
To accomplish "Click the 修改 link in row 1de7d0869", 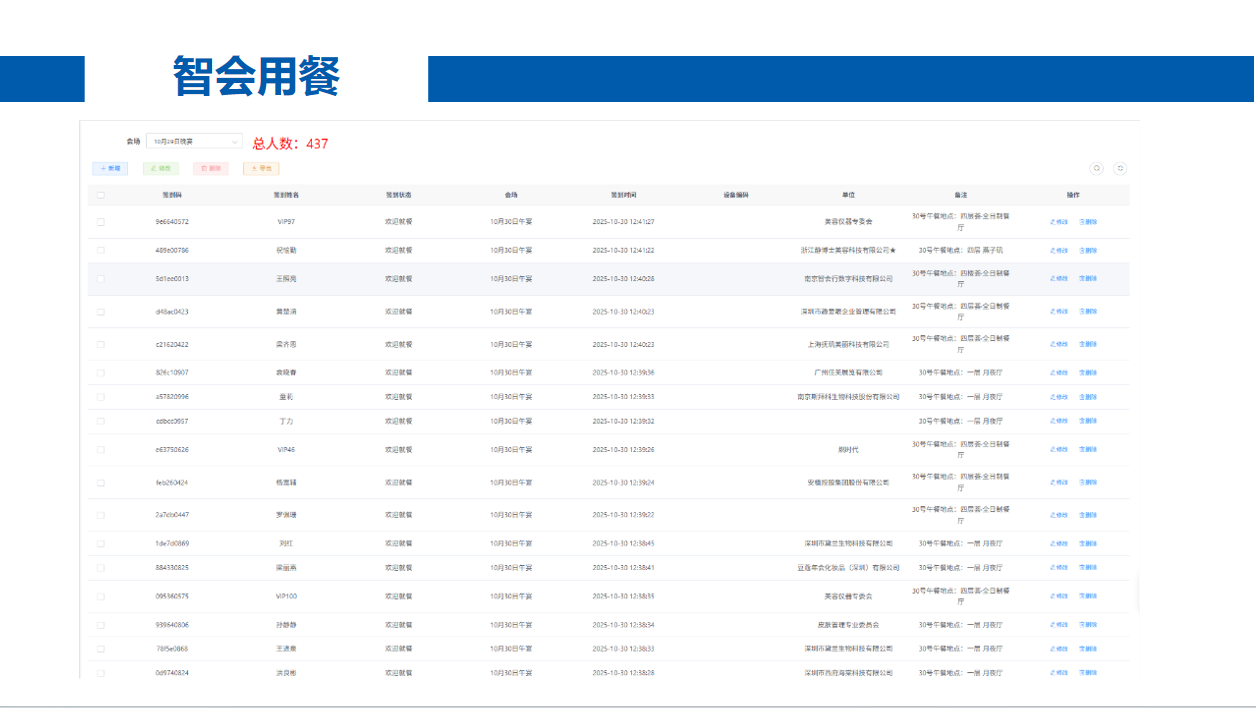I will 1058,543.
